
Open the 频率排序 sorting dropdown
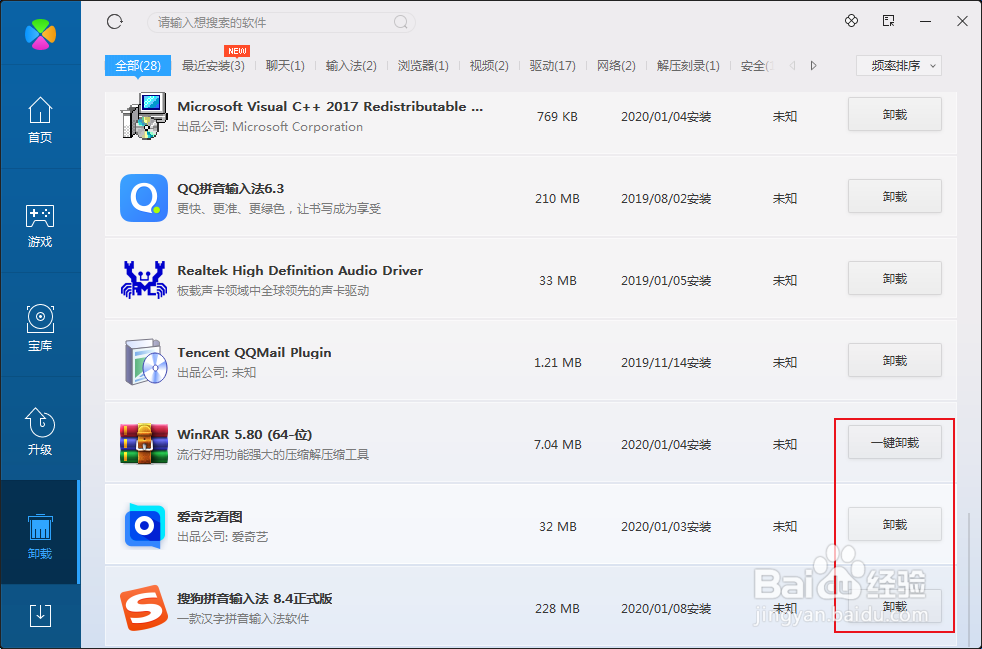[x=898, y=65]
